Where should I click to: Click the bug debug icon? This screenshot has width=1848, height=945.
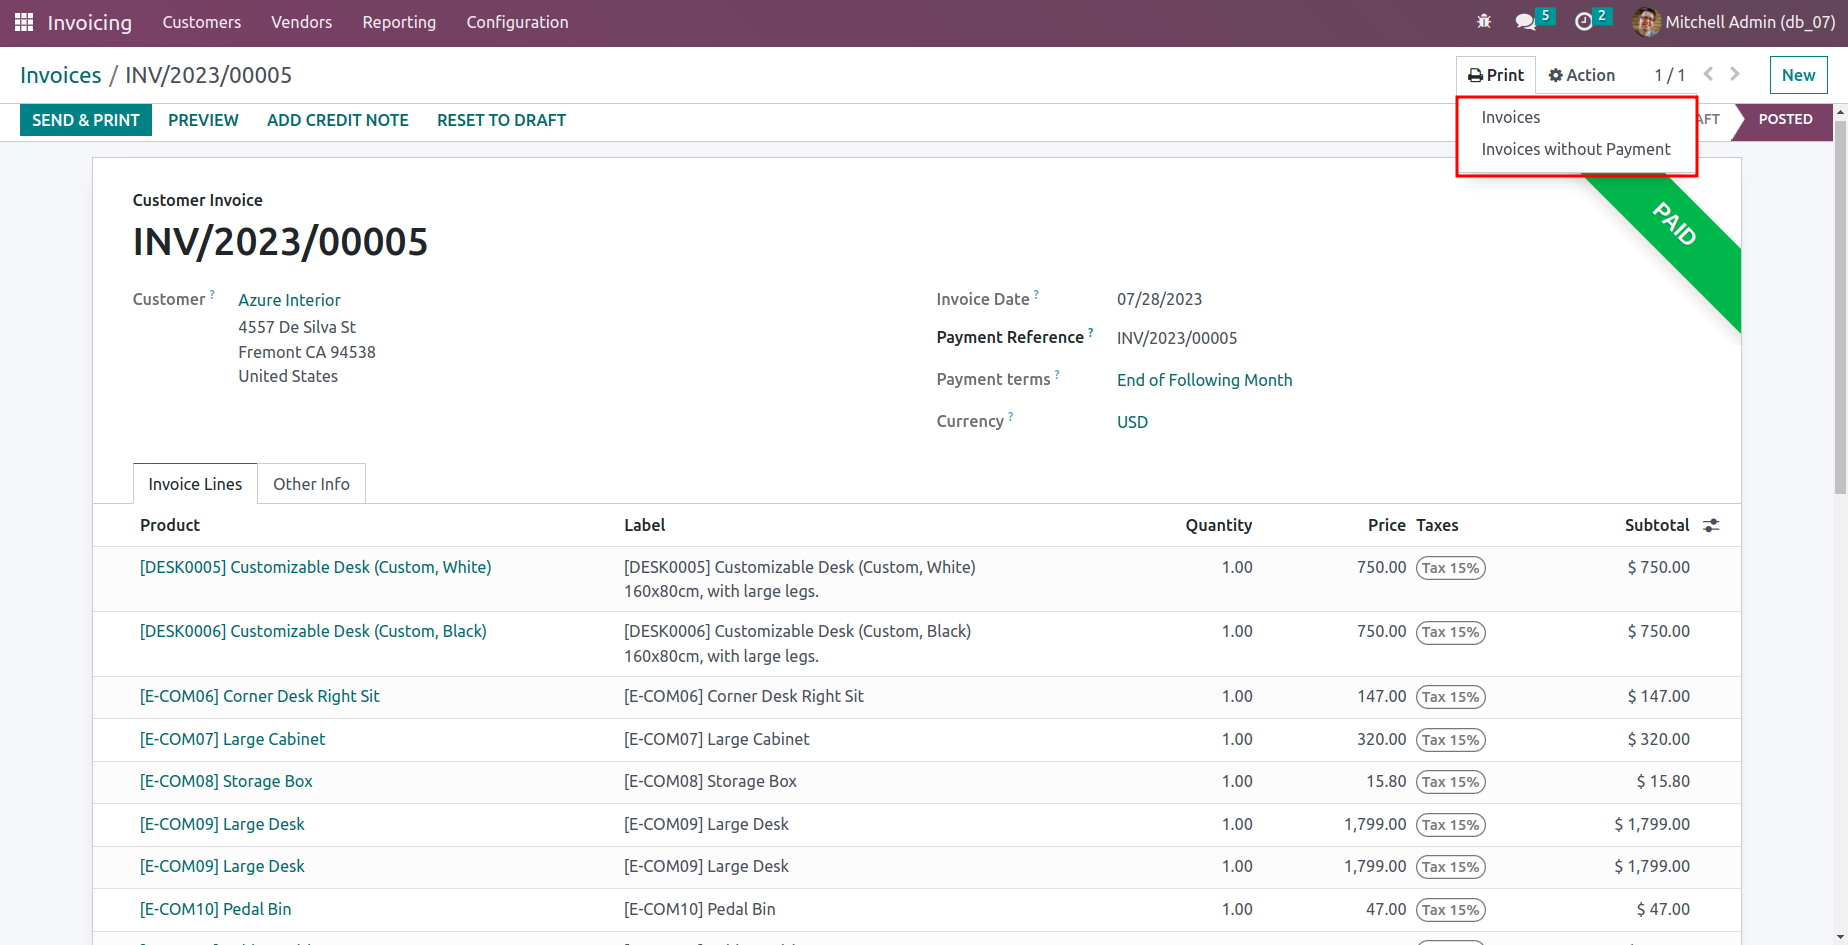[x=1484, y=22]
